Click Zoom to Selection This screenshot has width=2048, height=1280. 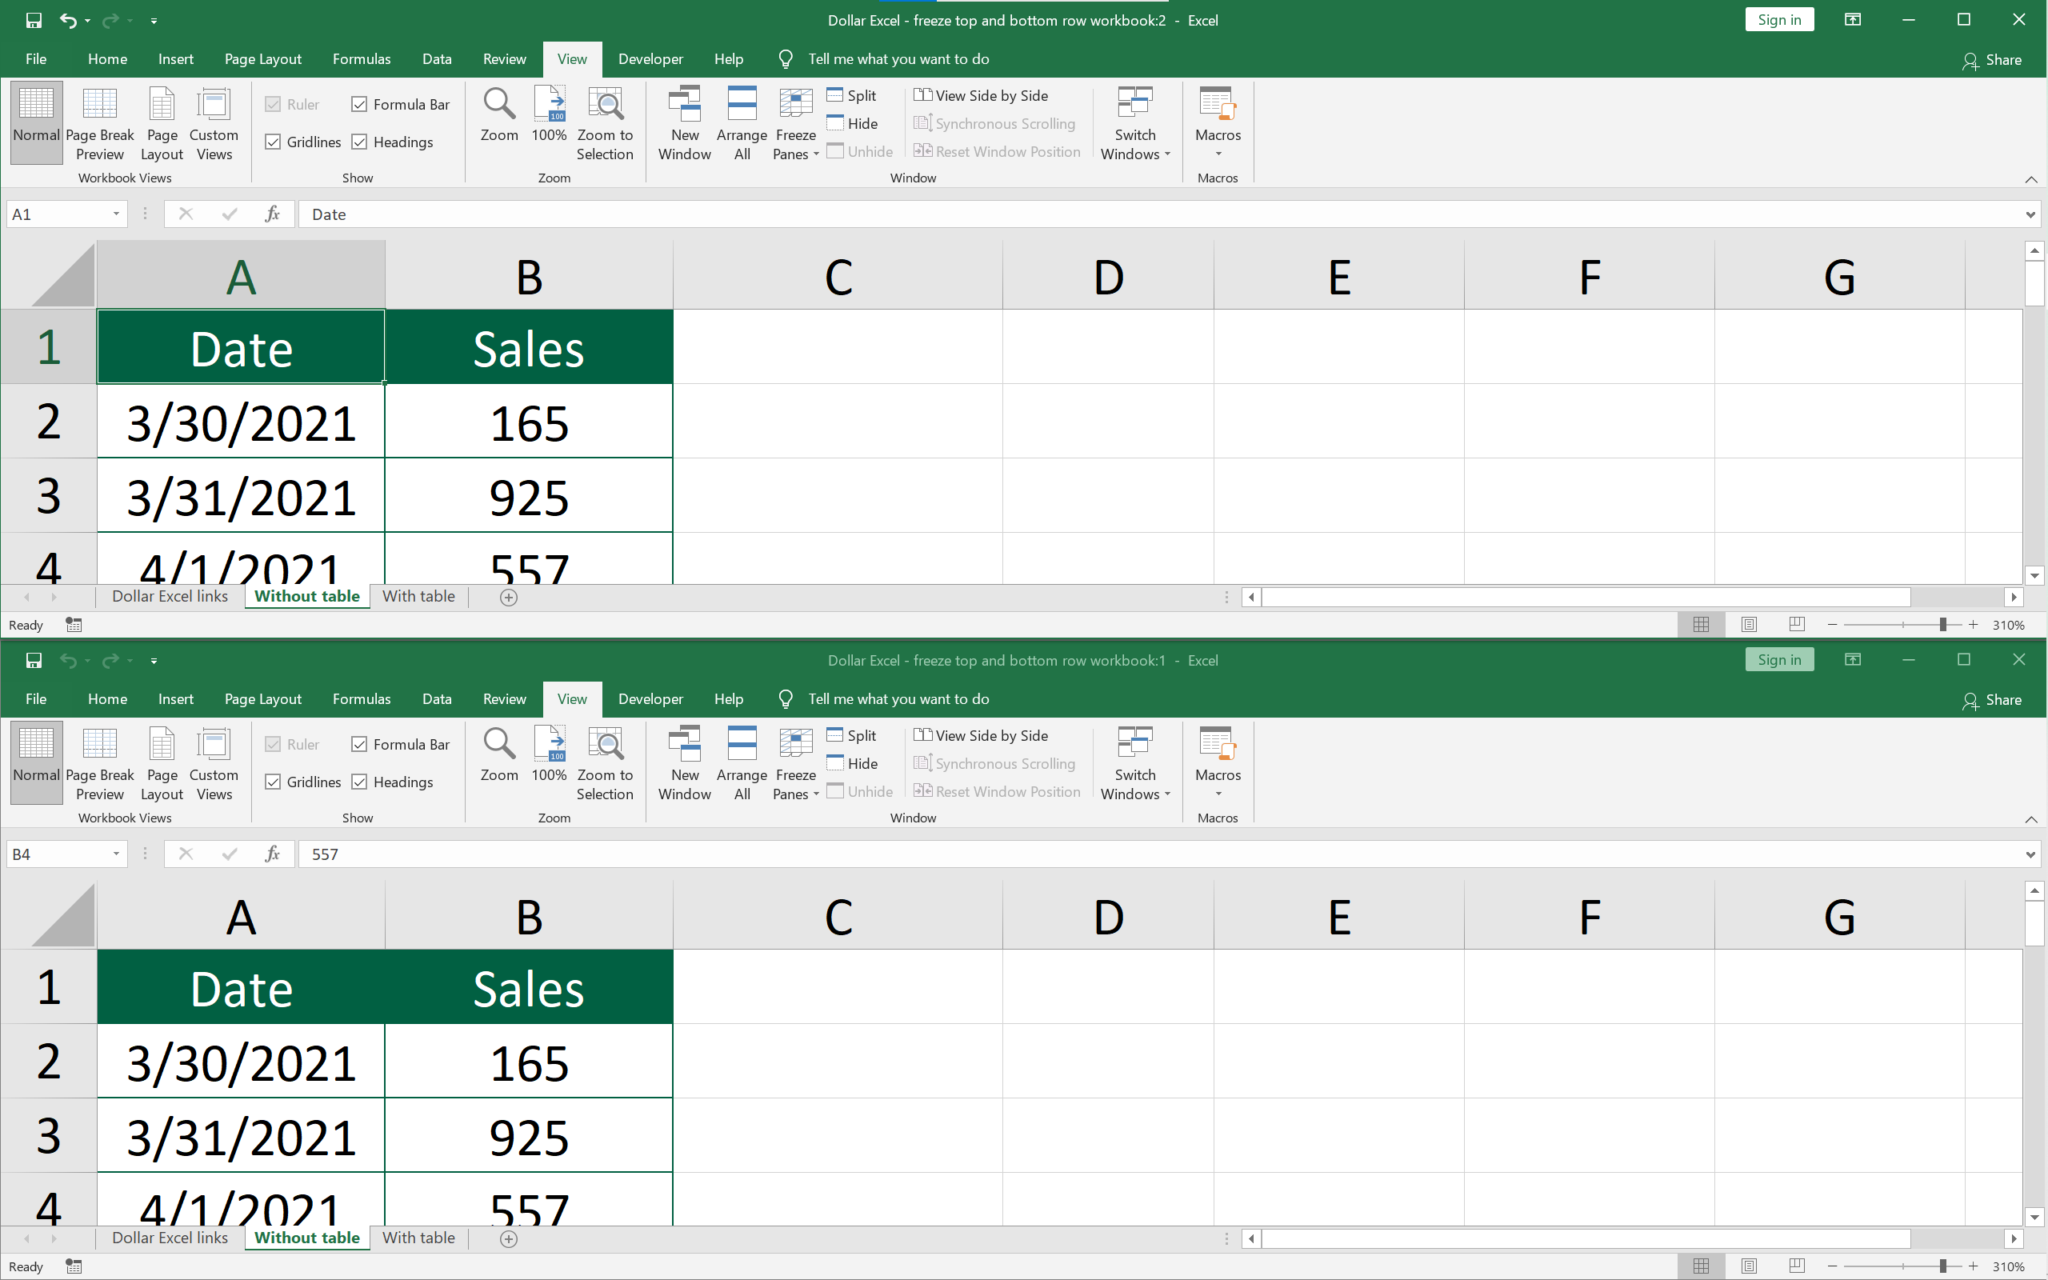[x=606, y=122]
